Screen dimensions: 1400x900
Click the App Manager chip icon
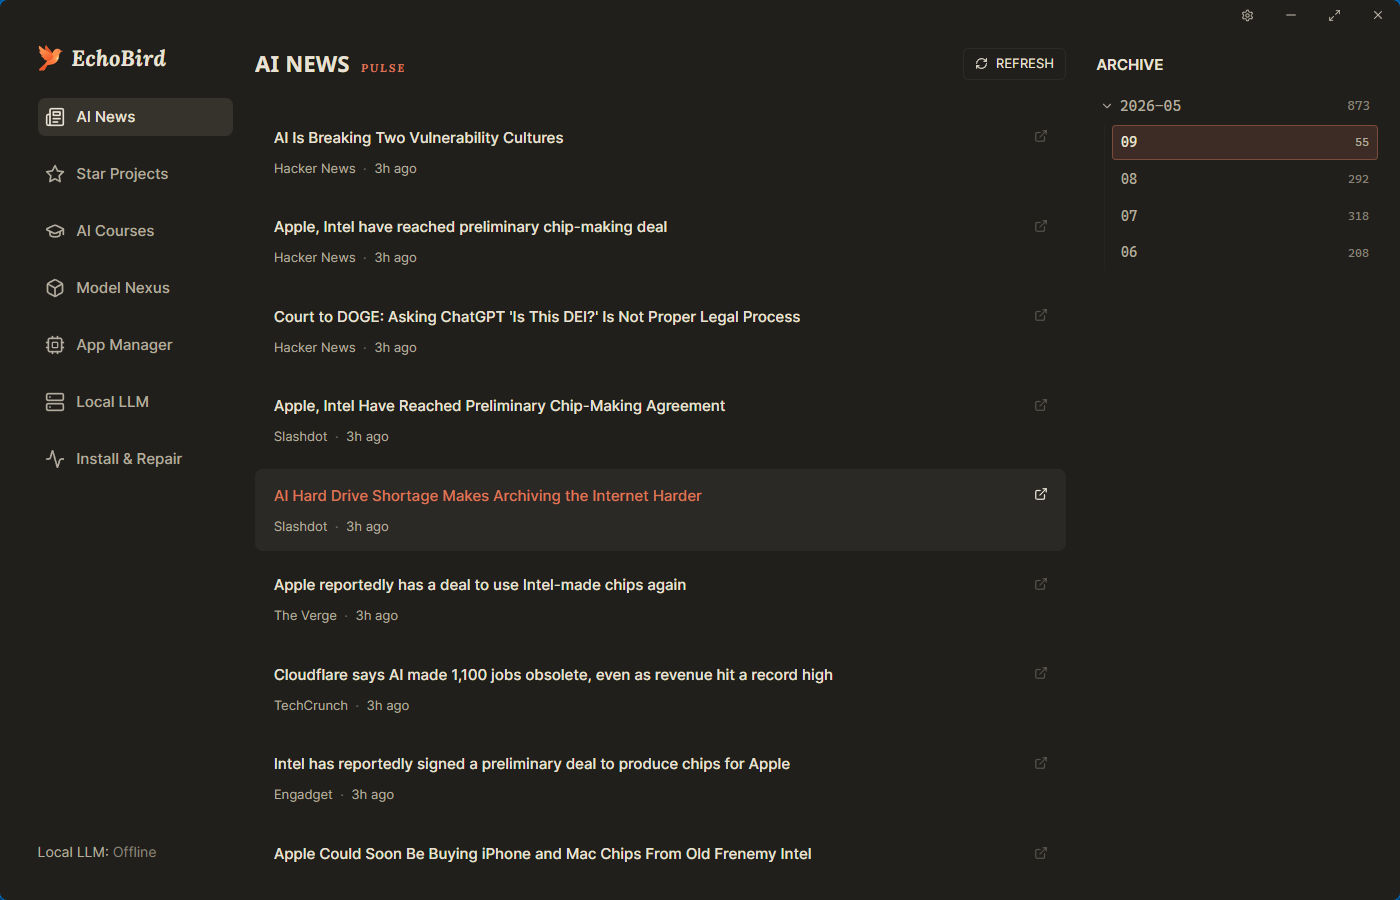pos(55,345)
